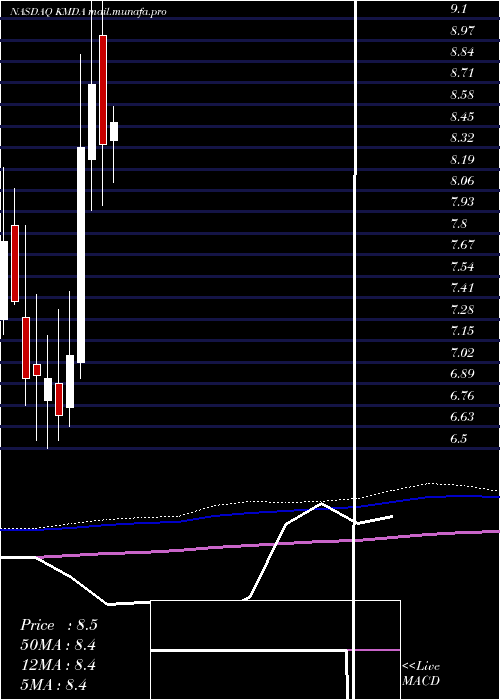This screenshot has width=500, height=700.
Task: Click the 9.1 price axis label
Action: 458,9
